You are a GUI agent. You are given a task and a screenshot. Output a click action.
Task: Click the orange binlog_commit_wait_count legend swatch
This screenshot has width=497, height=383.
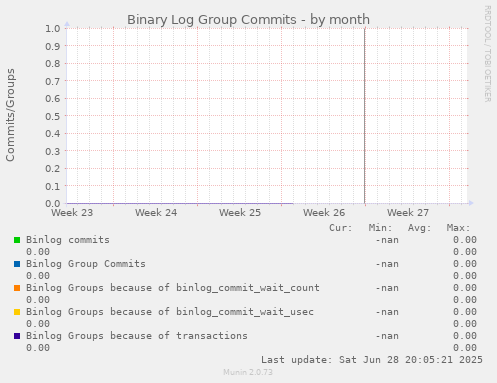(x=17, y=288)
